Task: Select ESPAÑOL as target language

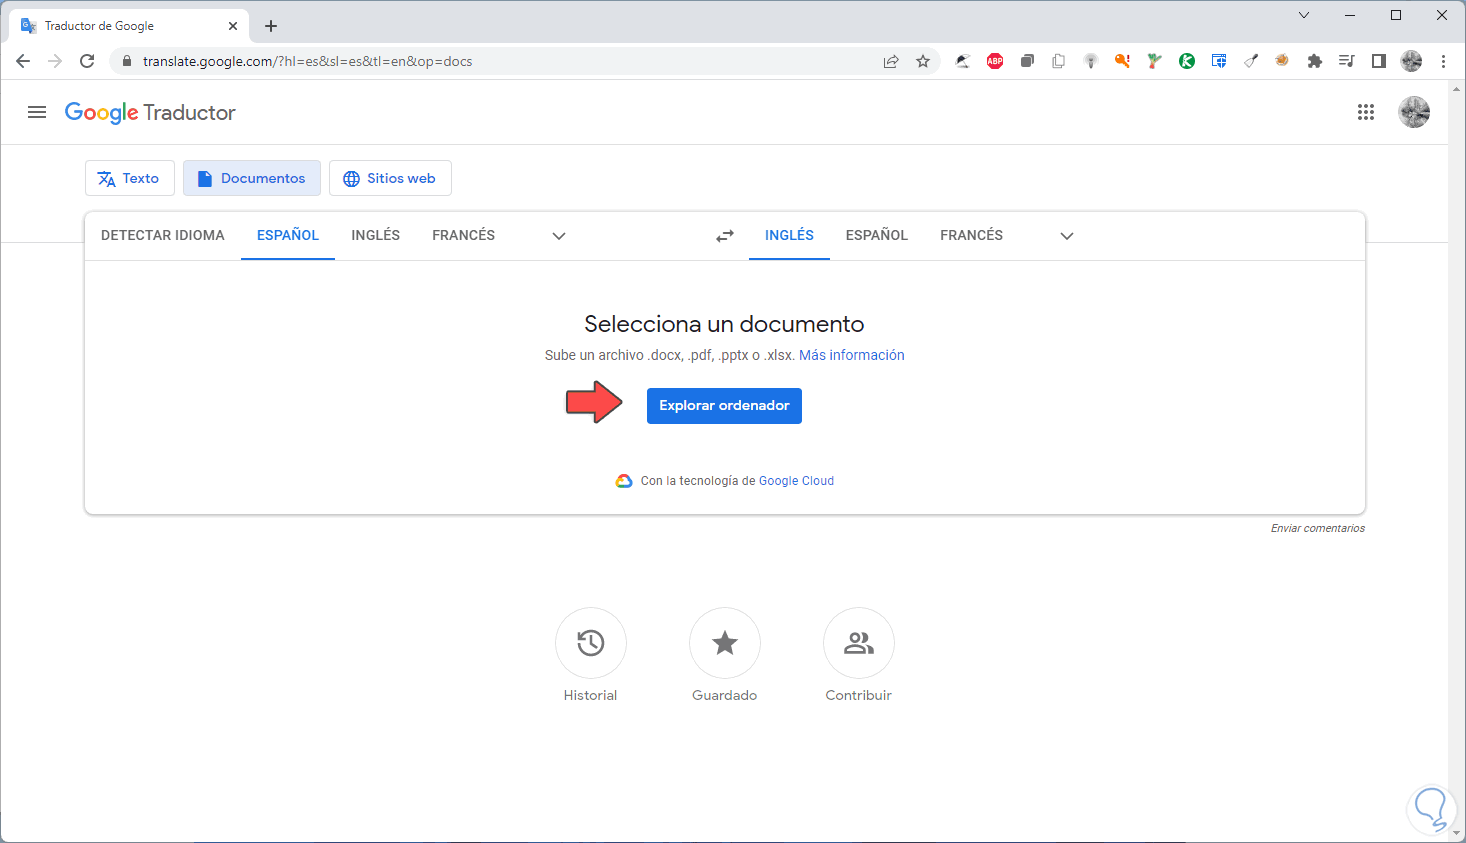Action: point(877,236)
